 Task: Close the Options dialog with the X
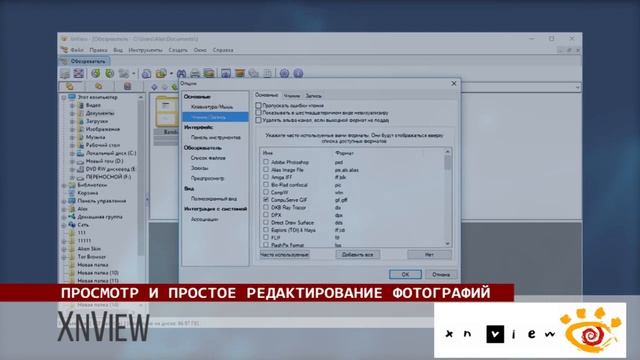(x=454, y=83)
